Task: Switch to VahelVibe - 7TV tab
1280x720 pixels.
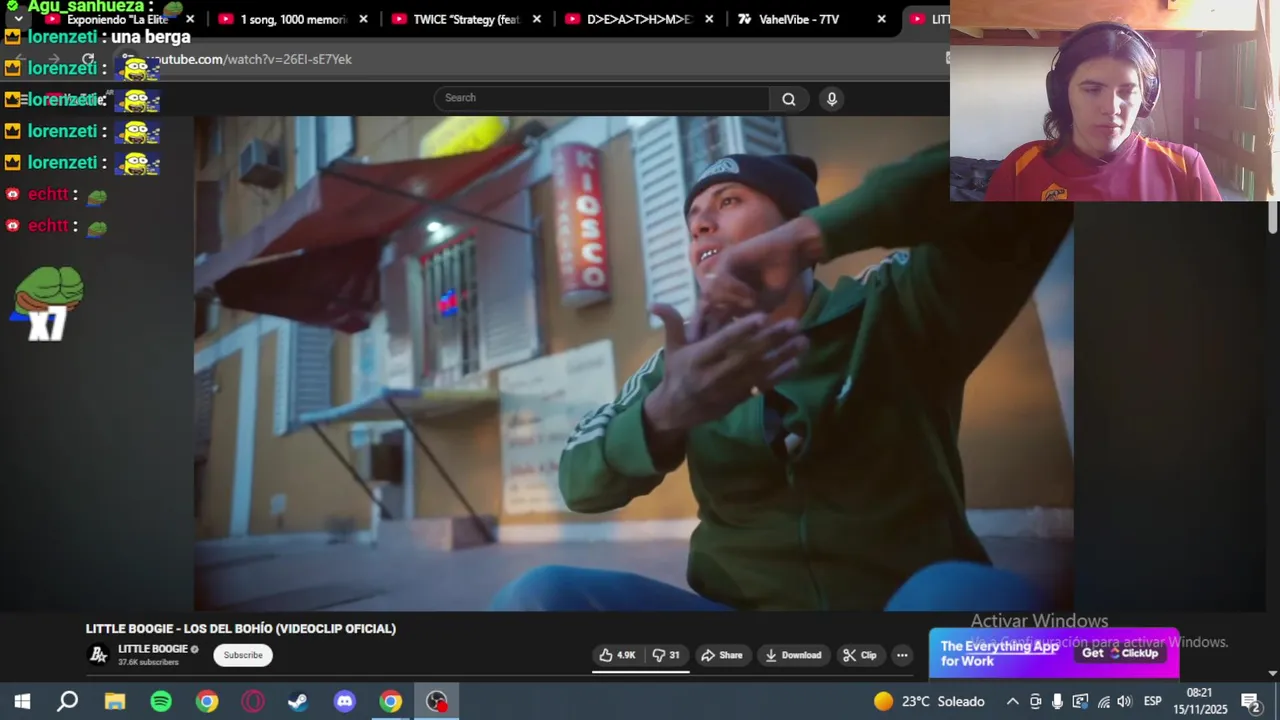Action: pos(812,19)
